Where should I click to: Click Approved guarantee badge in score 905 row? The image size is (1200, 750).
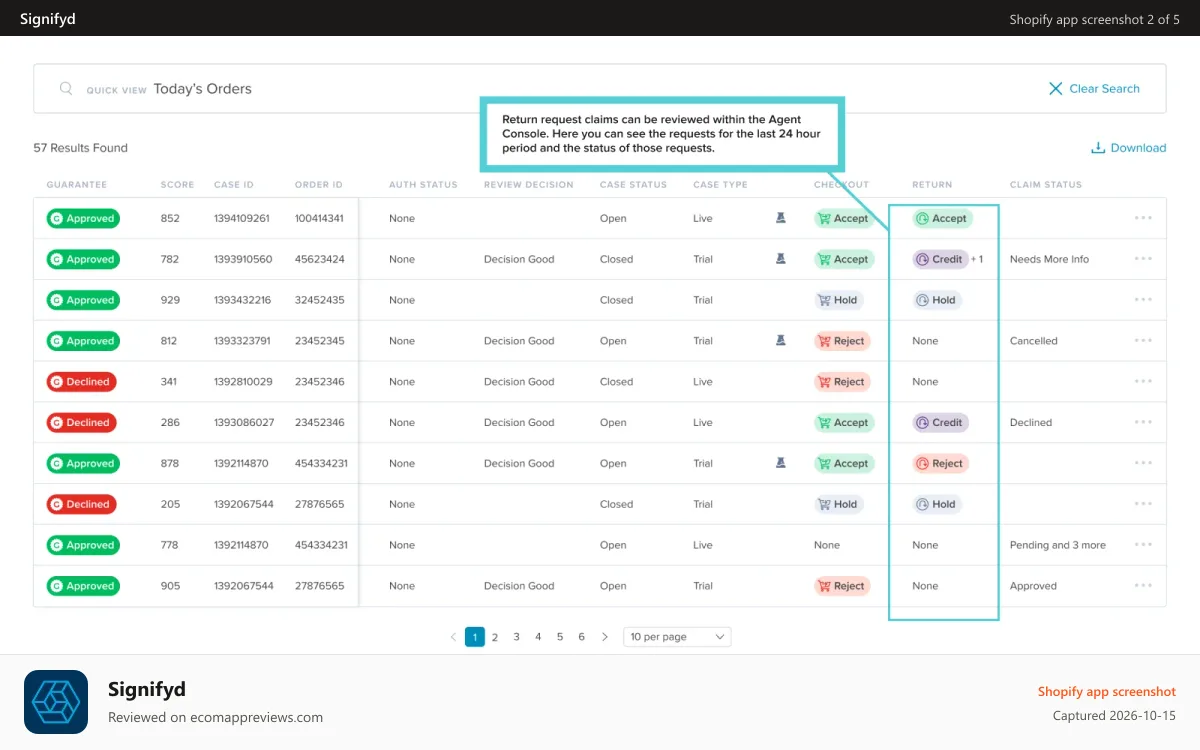(83, 586)
